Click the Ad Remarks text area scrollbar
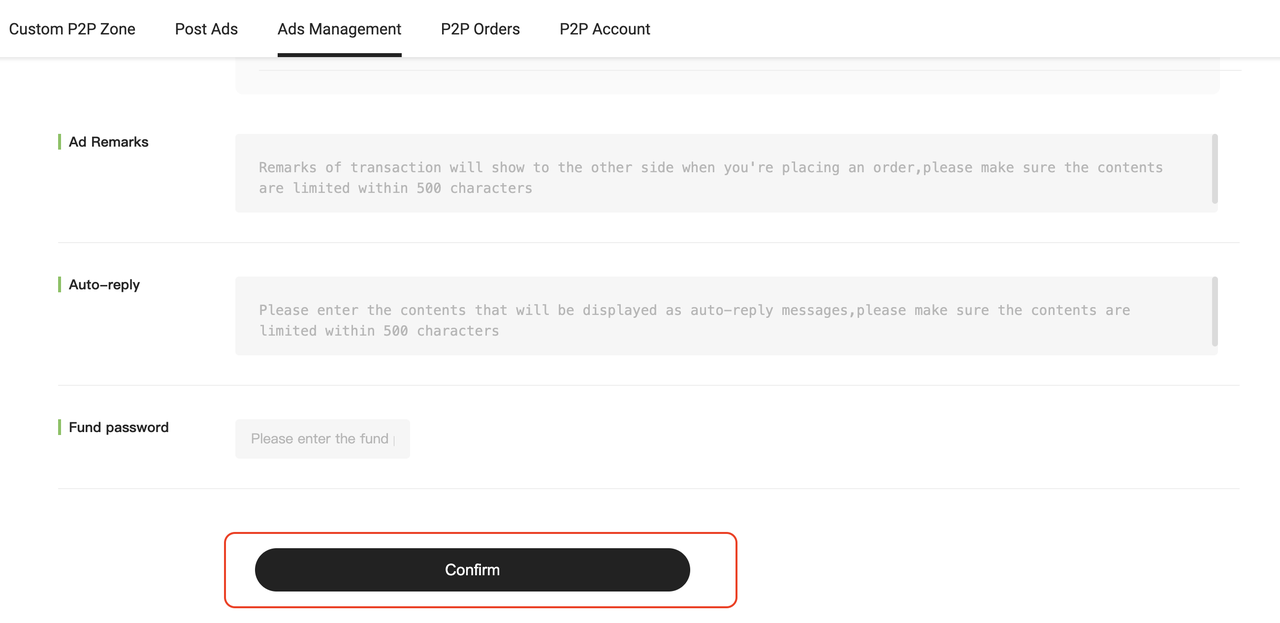 coord(1215,169)
